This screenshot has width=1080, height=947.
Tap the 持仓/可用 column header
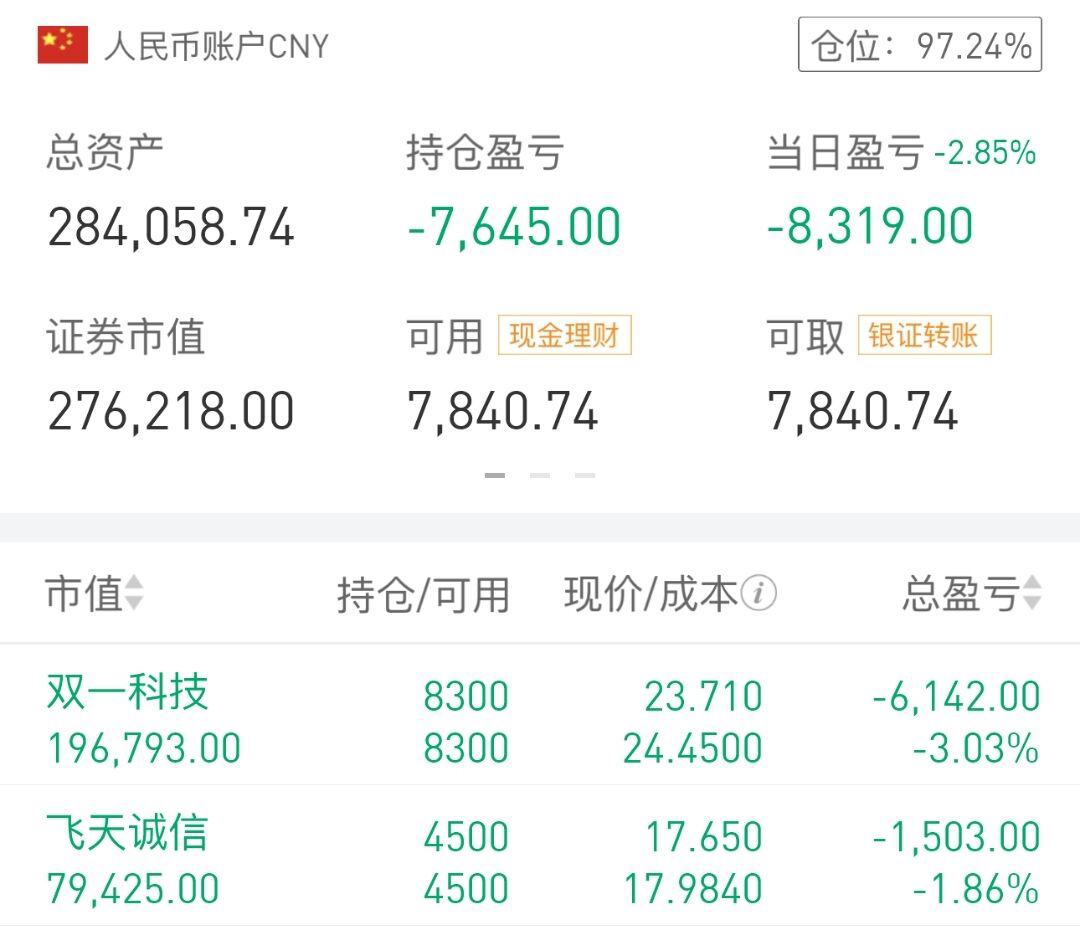tap(423, 594)
